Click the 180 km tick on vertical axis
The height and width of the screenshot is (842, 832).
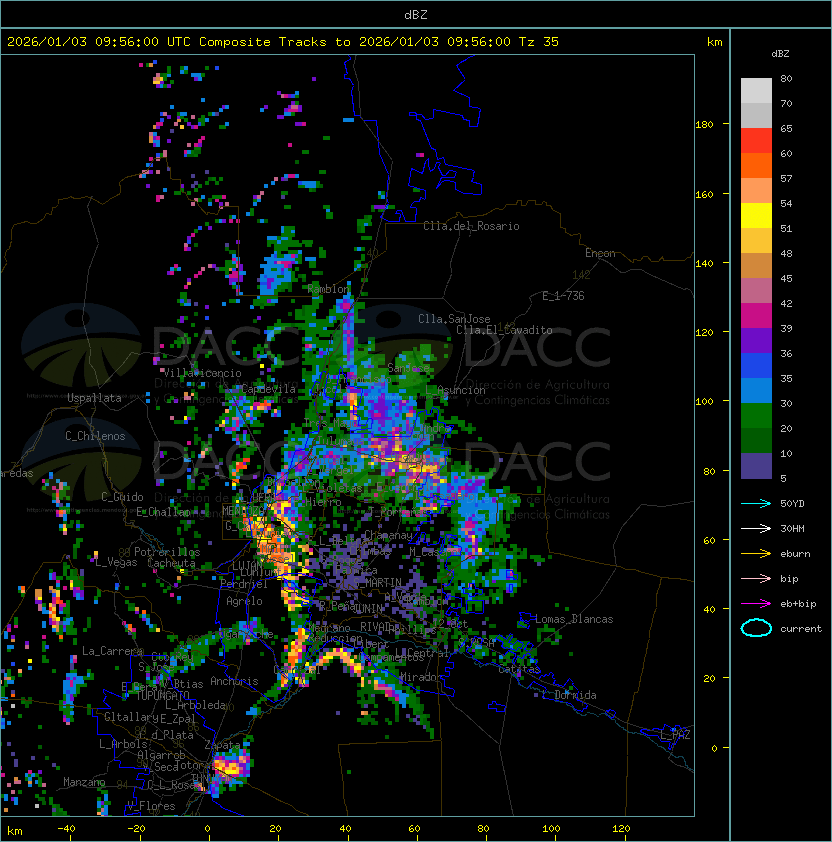click(x=704, y=124)
